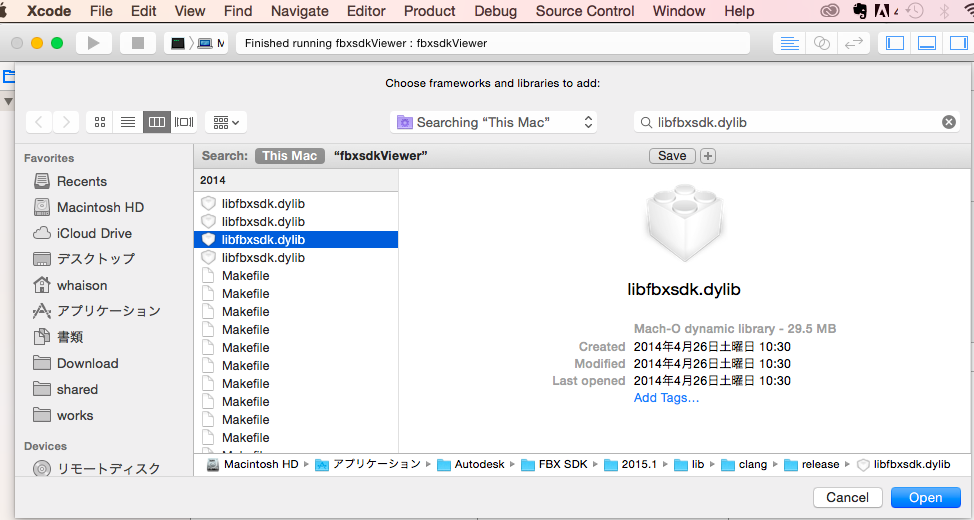Show the version editor
974x520 pixels.
coord(853,43)
